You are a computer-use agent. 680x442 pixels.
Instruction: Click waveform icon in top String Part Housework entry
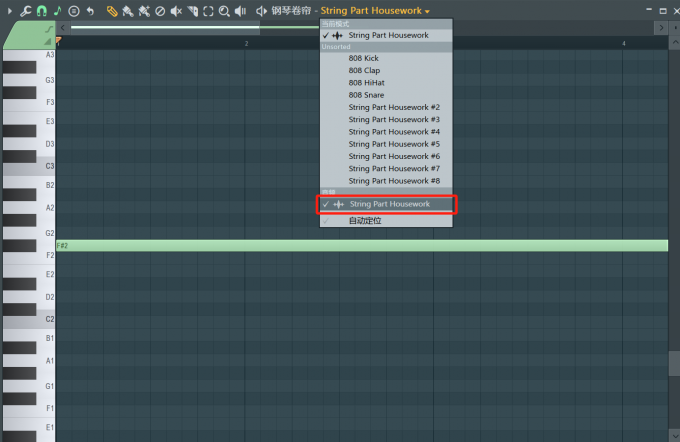click(337, 36)
